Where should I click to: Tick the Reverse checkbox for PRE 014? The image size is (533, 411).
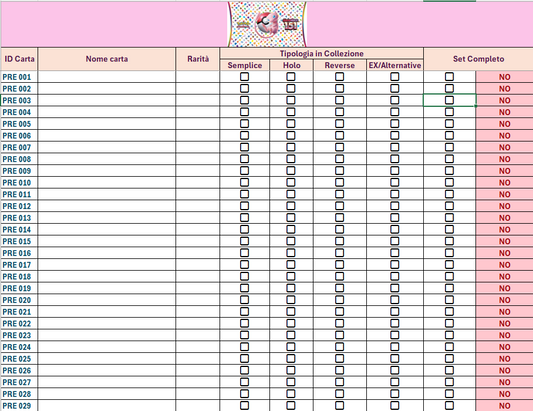tap(339, 229)
